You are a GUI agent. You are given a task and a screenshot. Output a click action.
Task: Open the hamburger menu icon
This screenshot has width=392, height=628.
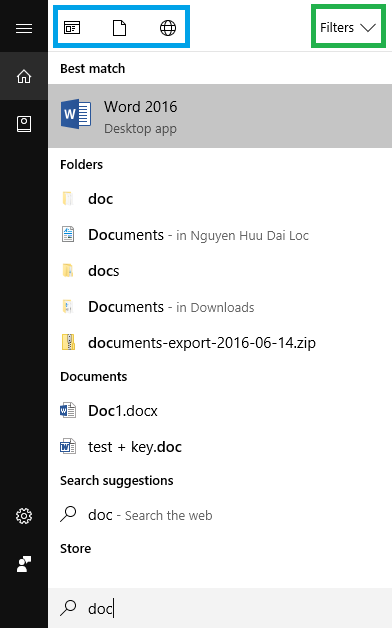coord(24,28)
